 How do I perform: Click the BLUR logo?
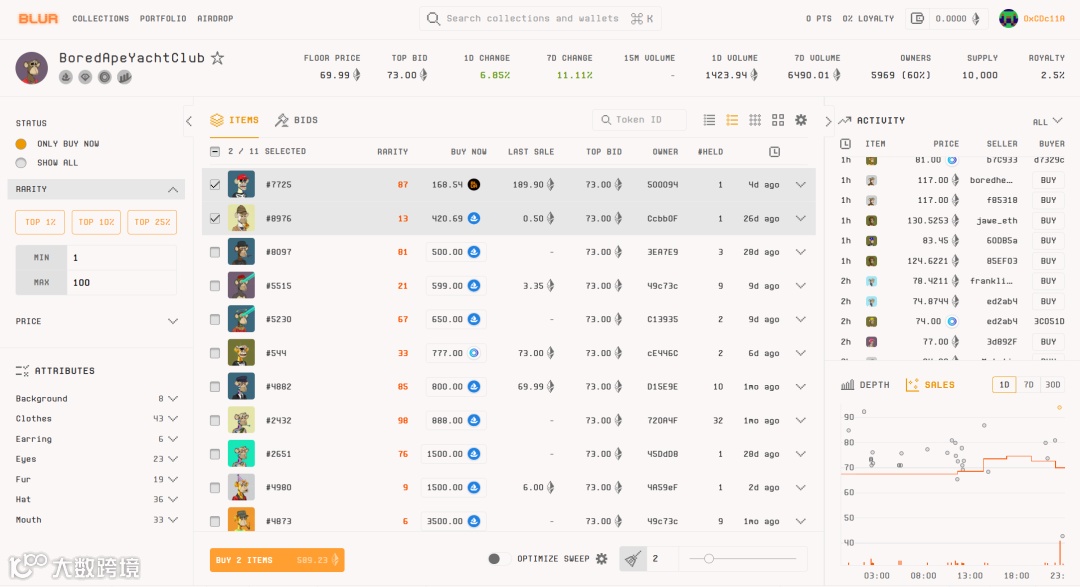pyautogui.click(x=38, y=19)
